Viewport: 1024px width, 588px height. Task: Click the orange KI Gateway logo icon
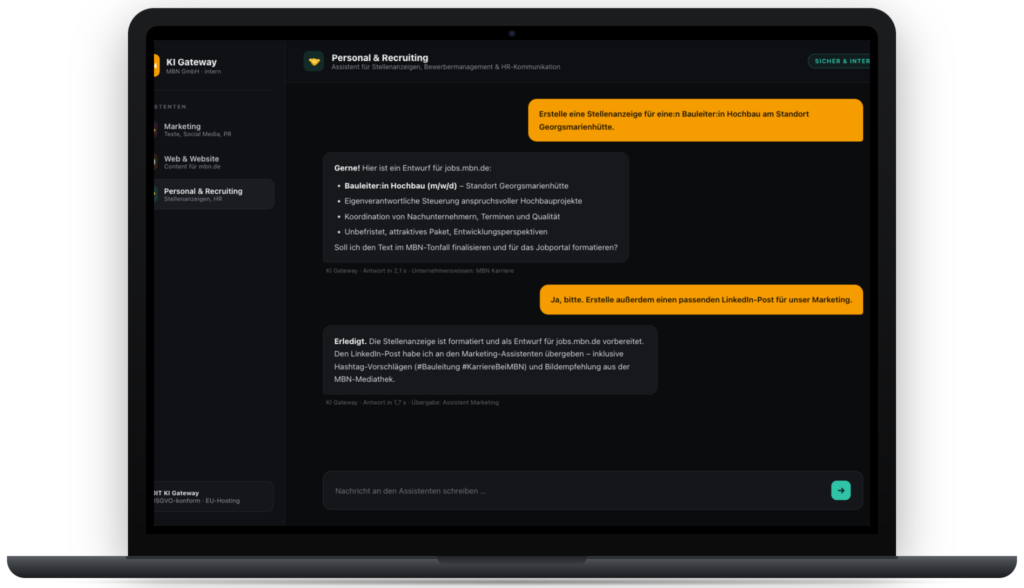click(157, 65)
